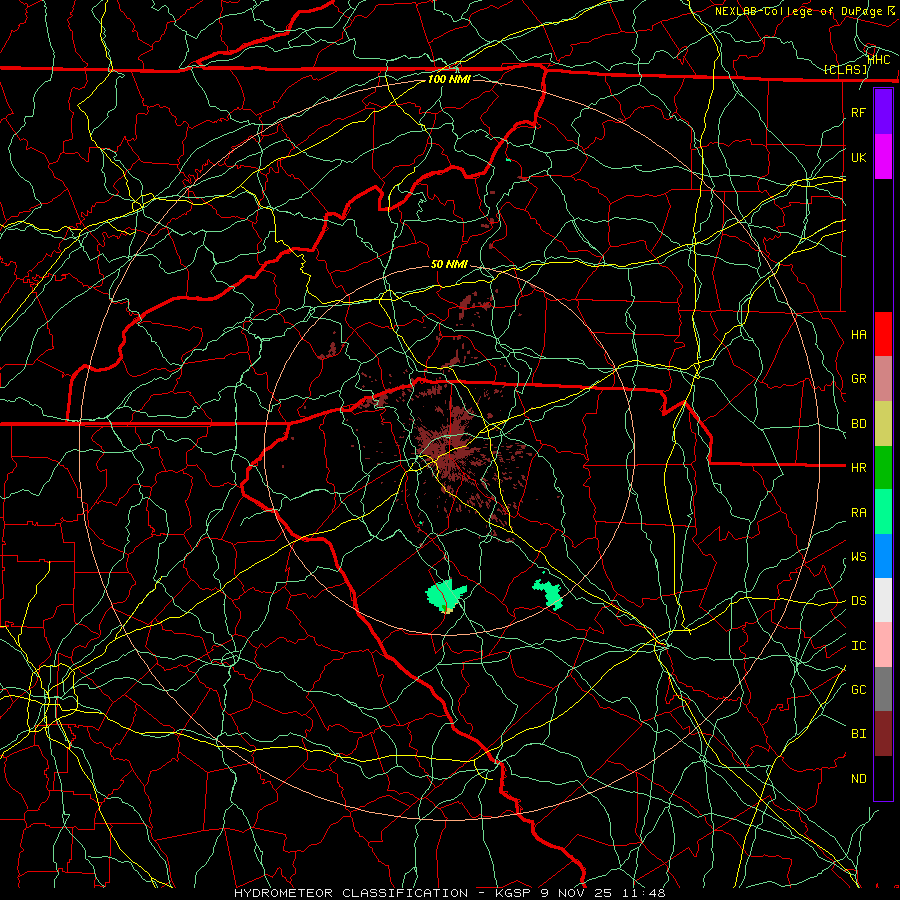This screenshot has width=900, height=900.
Task: Click the brown BI legend swatch
Action: [x=883, y=734]
